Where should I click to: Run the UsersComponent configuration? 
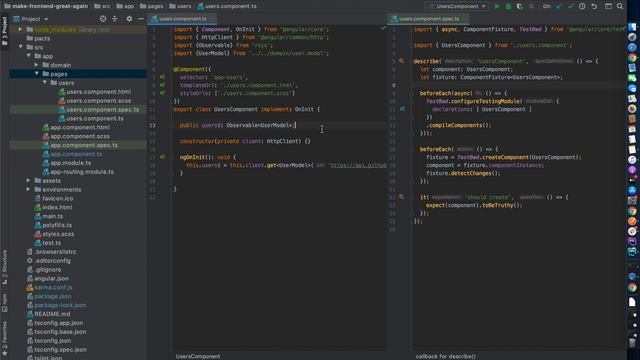click(x=497, y=6)
